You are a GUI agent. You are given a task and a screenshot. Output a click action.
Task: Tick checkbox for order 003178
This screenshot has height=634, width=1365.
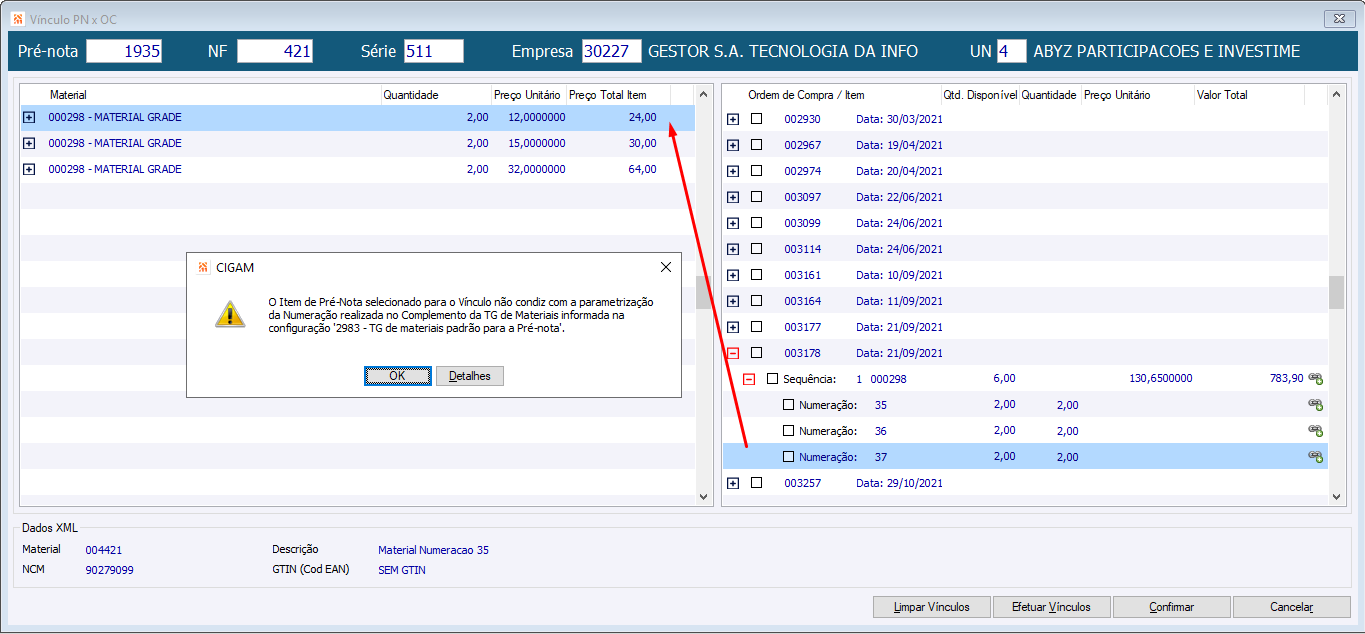point(757,352)
